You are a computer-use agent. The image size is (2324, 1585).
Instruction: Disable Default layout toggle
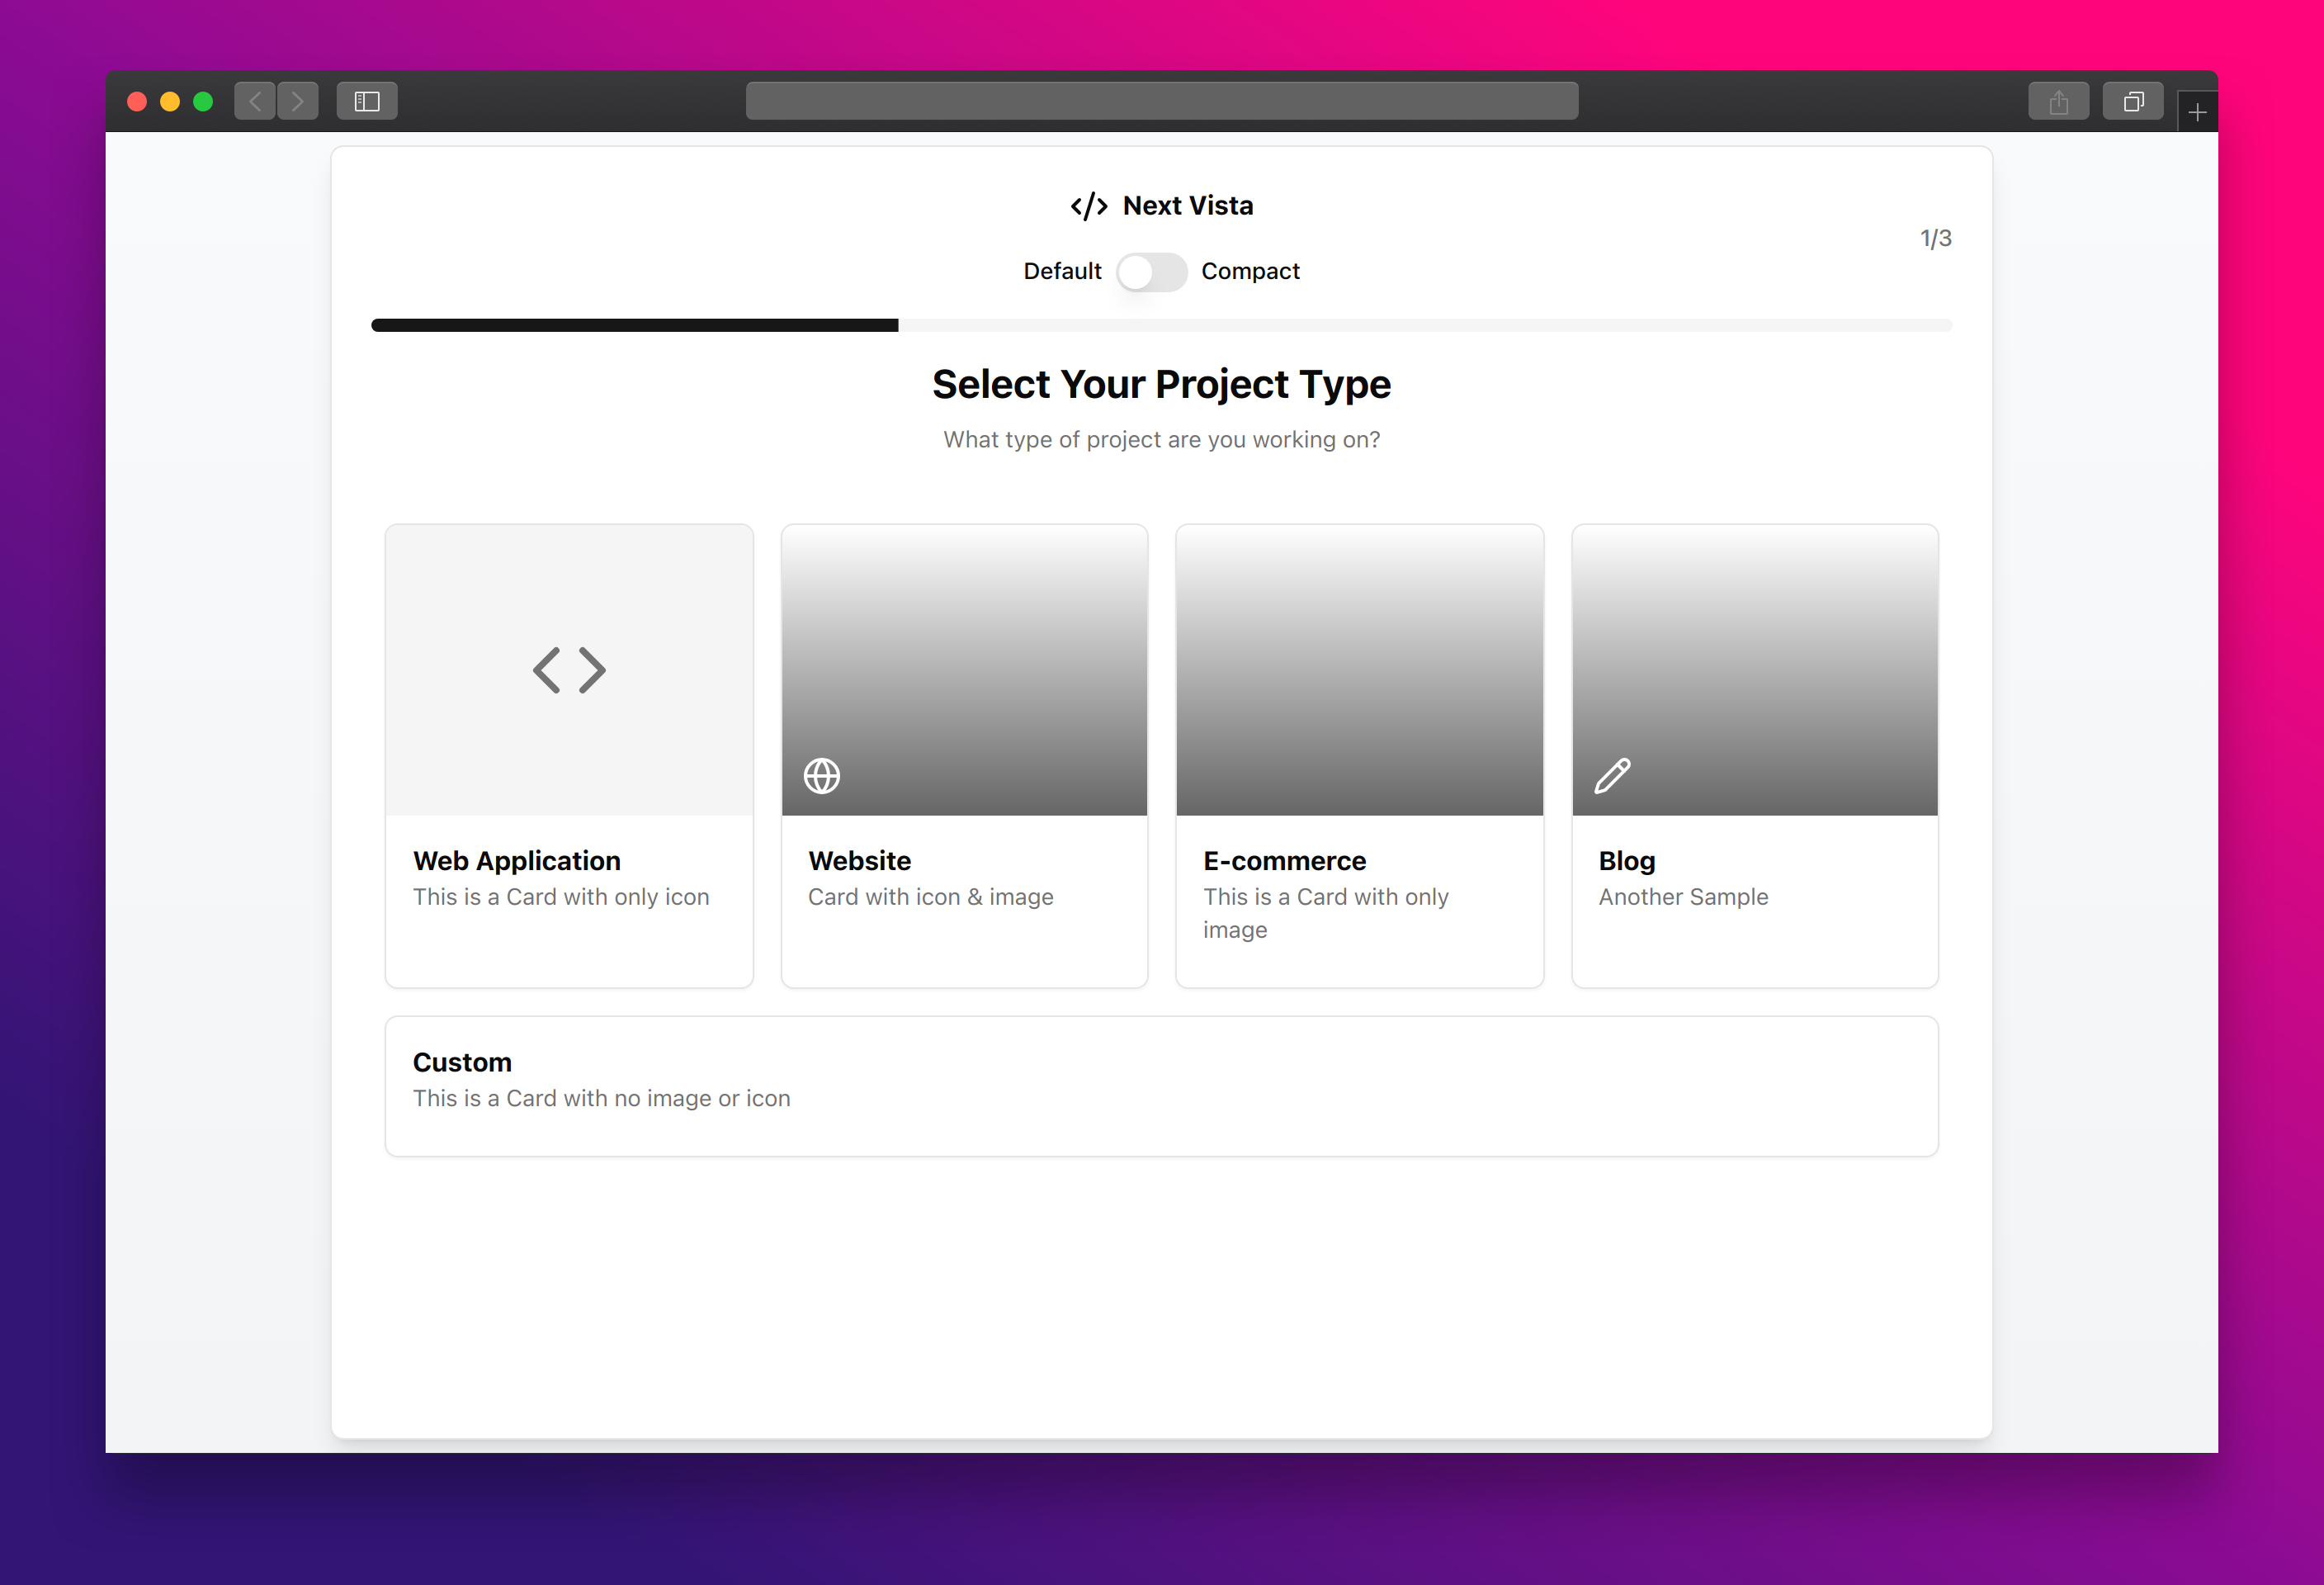point(1150,270)
